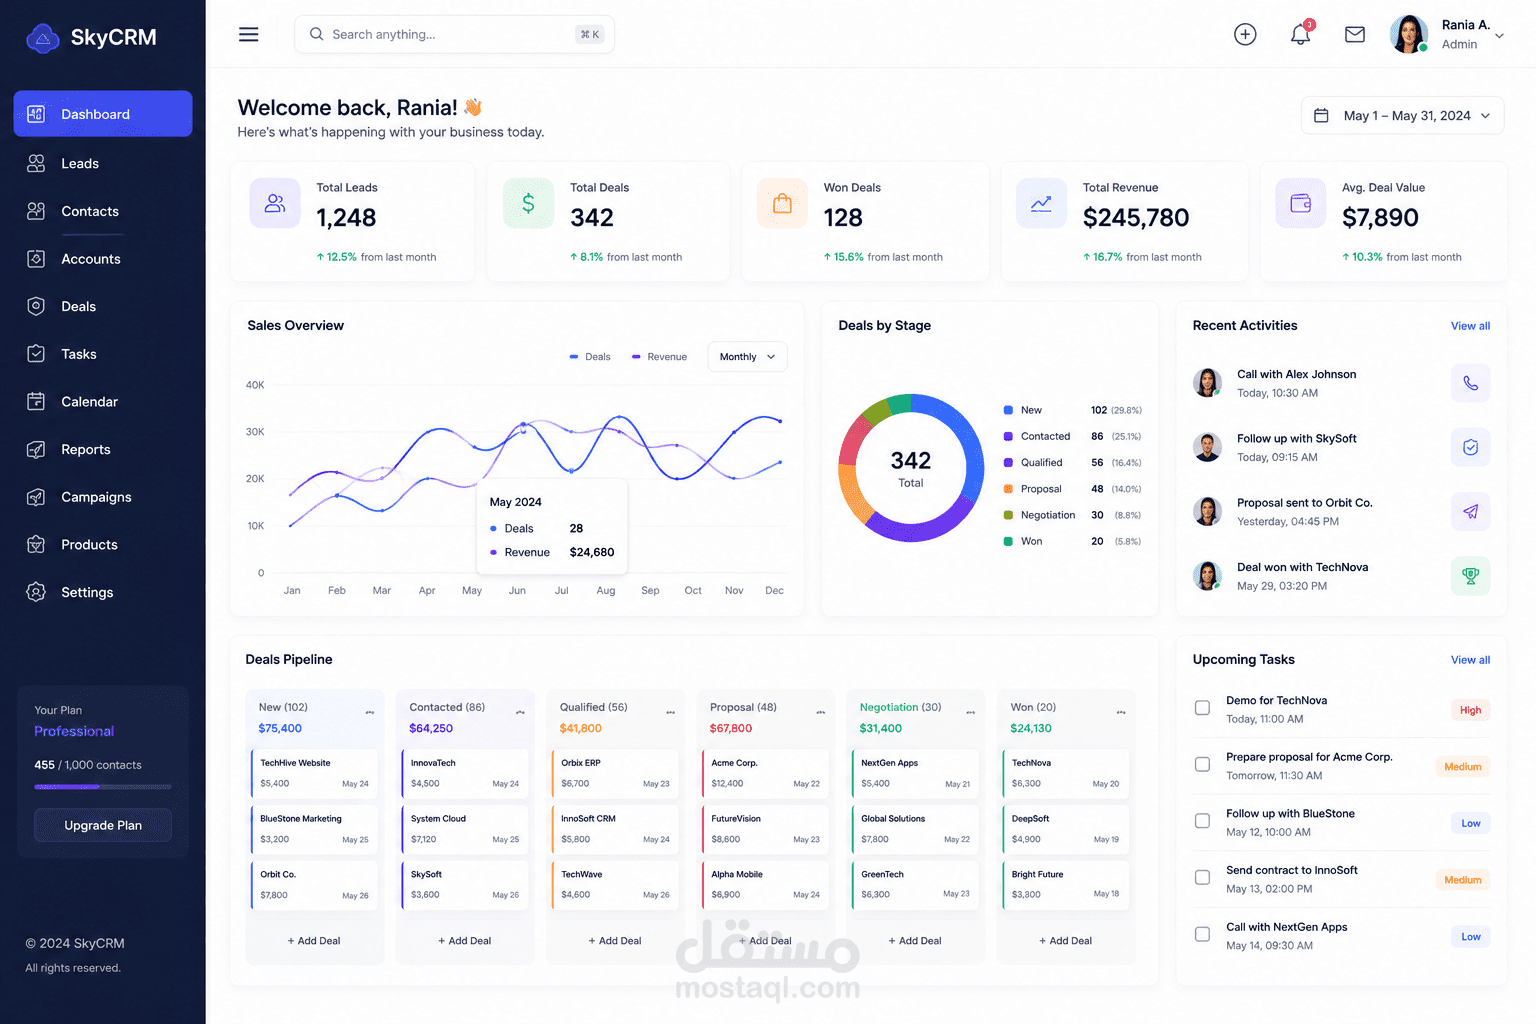Click the Search anything input field
The image size is (1536, 1024).
pos(454,34)
